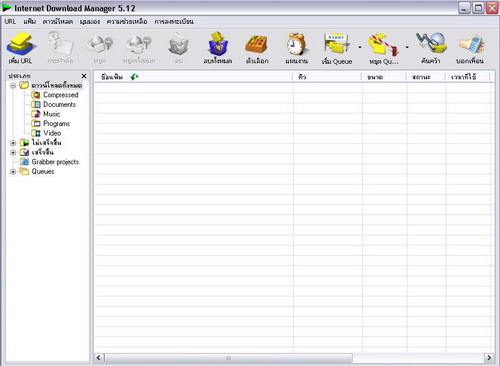Select the Documents category folder icon
The width and height of the screenshot is (500, 366).
pos(36,105)
